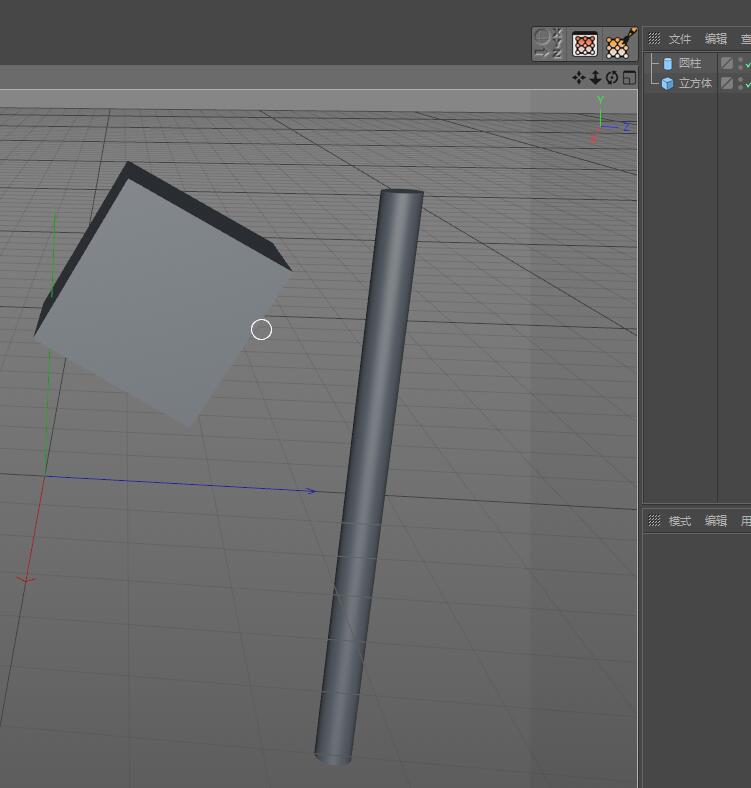This screenshot has height=788, width=751.
Task: Click the orbit rotate camera icon
Action: pos(612,78)
